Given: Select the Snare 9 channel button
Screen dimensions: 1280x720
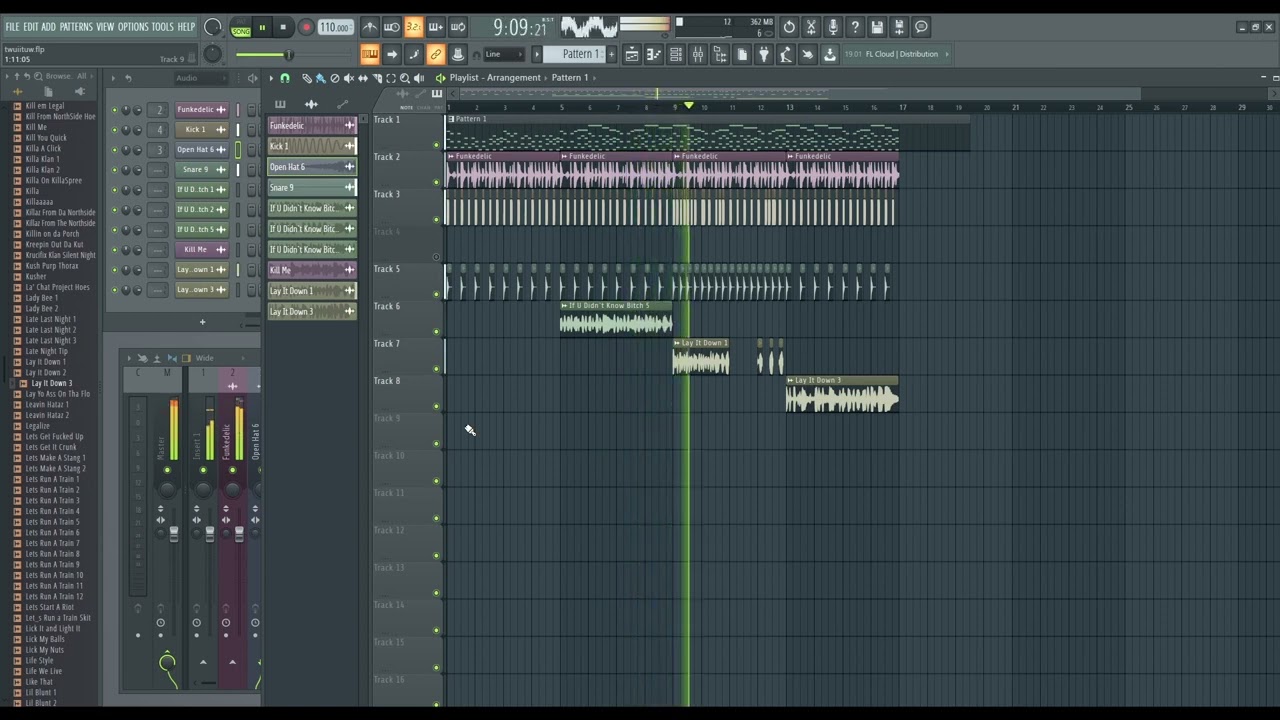Looking at the screenshot, I should tap(201, 169).
